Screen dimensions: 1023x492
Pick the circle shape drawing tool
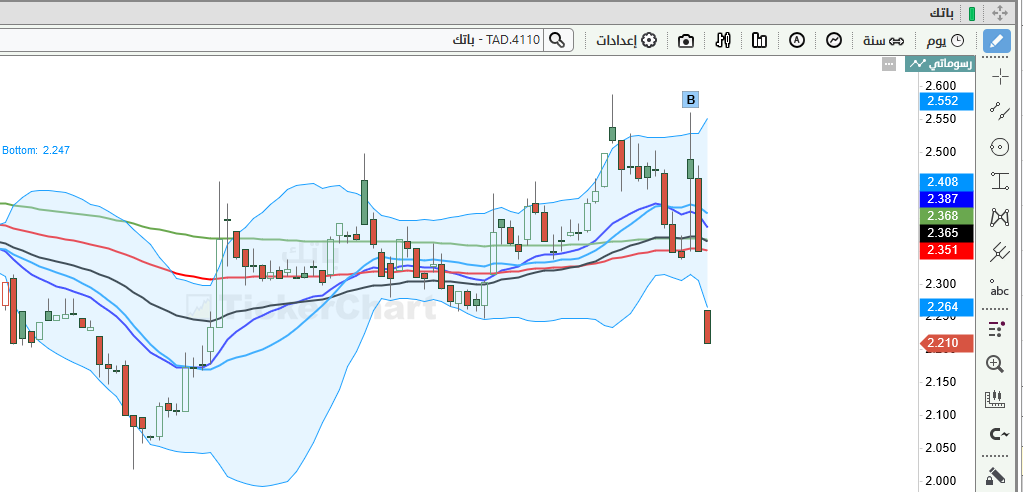tap(999, 147)
